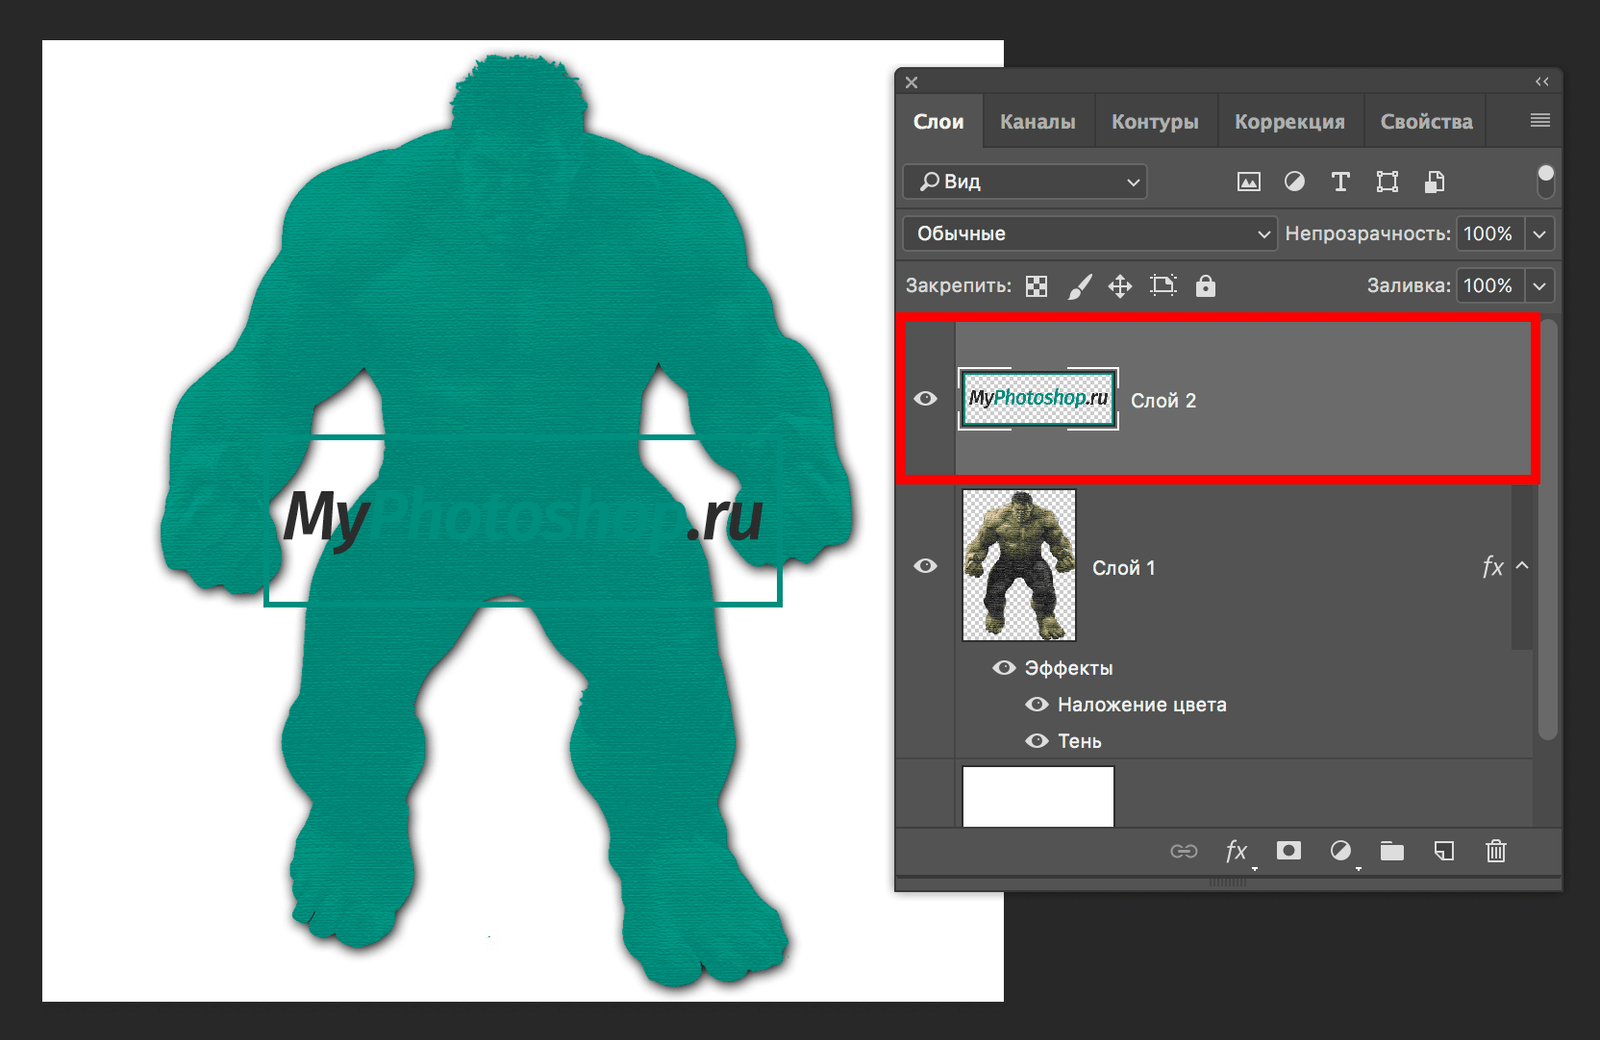This screenshot has width=1600, height=1040.
Task: Open the Непрозрачность dropdown
Action: click(1540, 233)
